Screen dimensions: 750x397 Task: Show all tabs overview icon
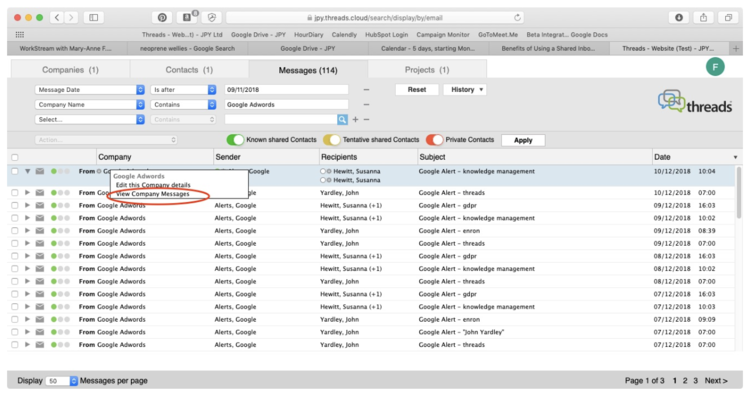(x=728, y=18)
